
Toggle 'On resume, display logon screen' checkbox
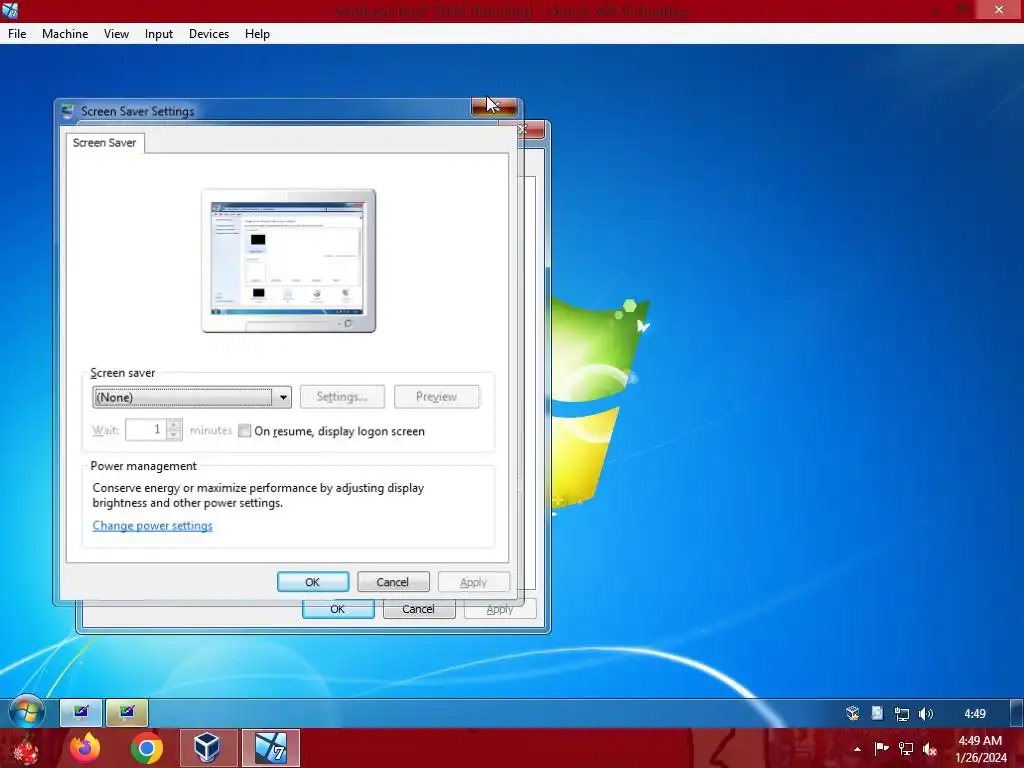tap(244, 431)
